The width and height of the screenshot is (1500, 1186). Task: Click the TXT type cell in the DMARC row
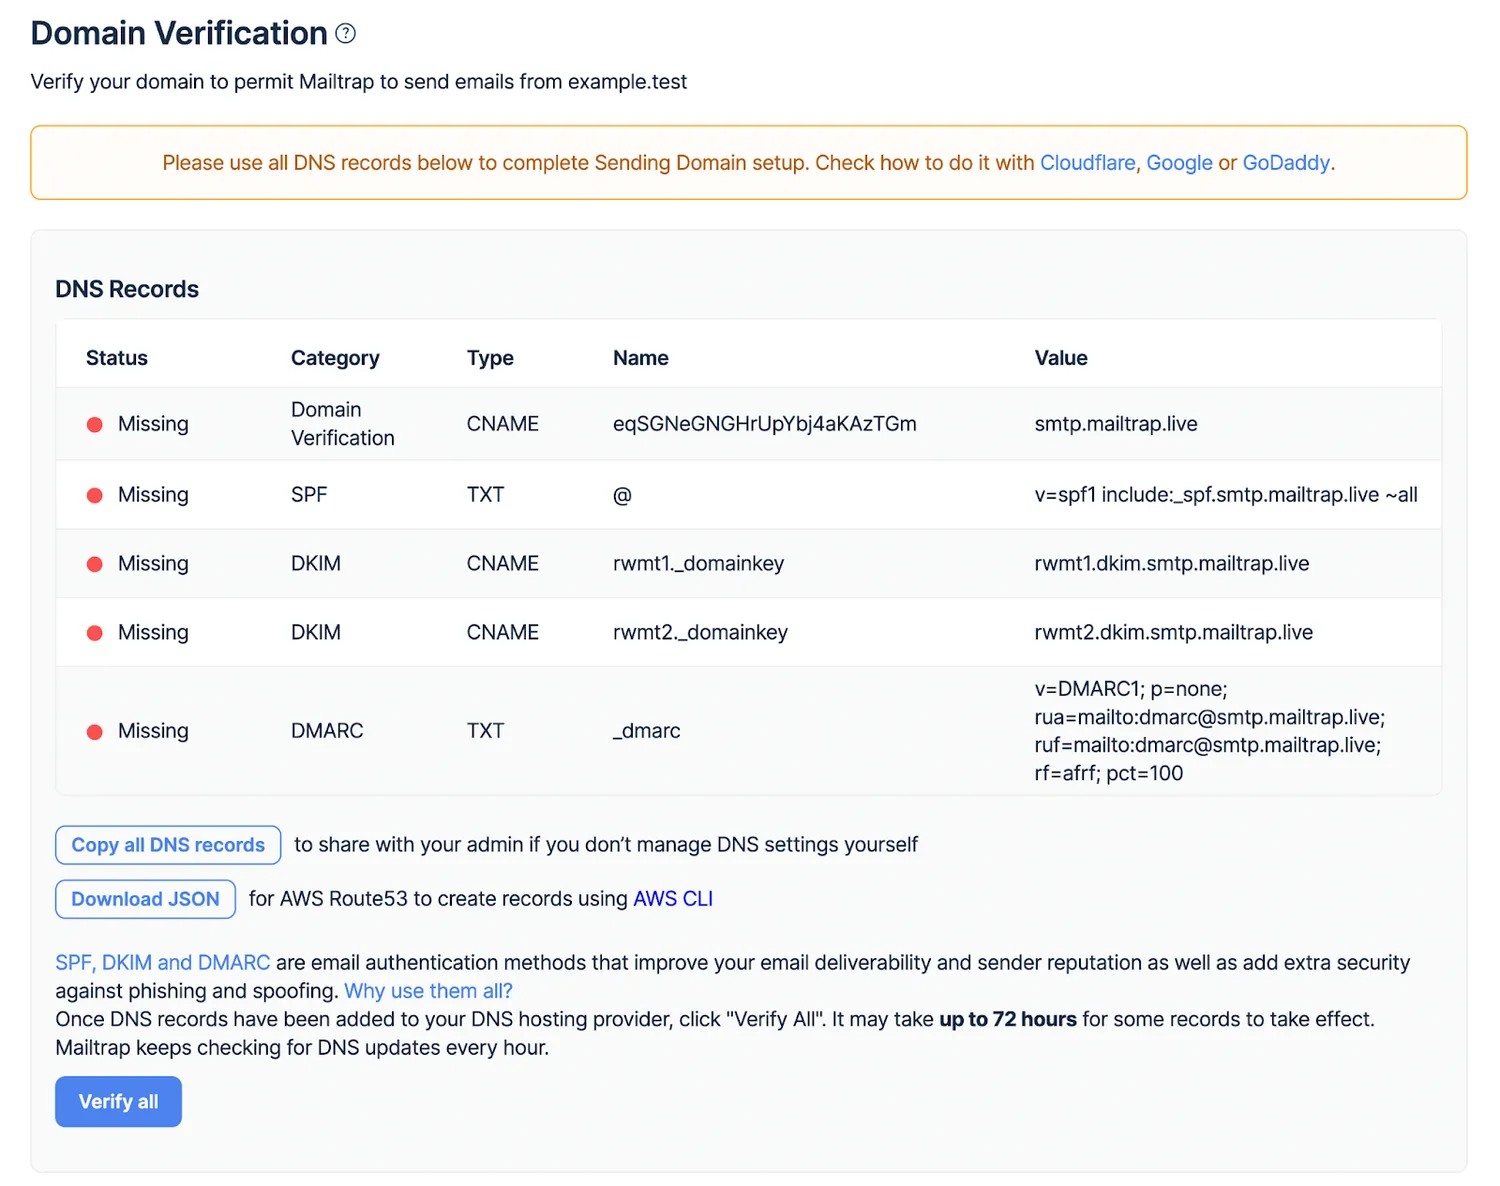pos(485,731)
